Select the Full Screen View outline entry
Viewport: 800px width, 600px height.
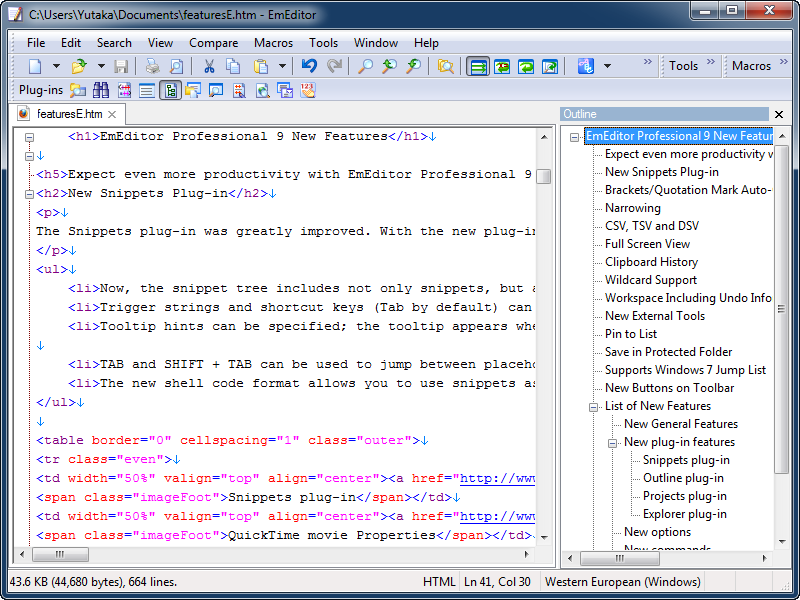point(647,244)
